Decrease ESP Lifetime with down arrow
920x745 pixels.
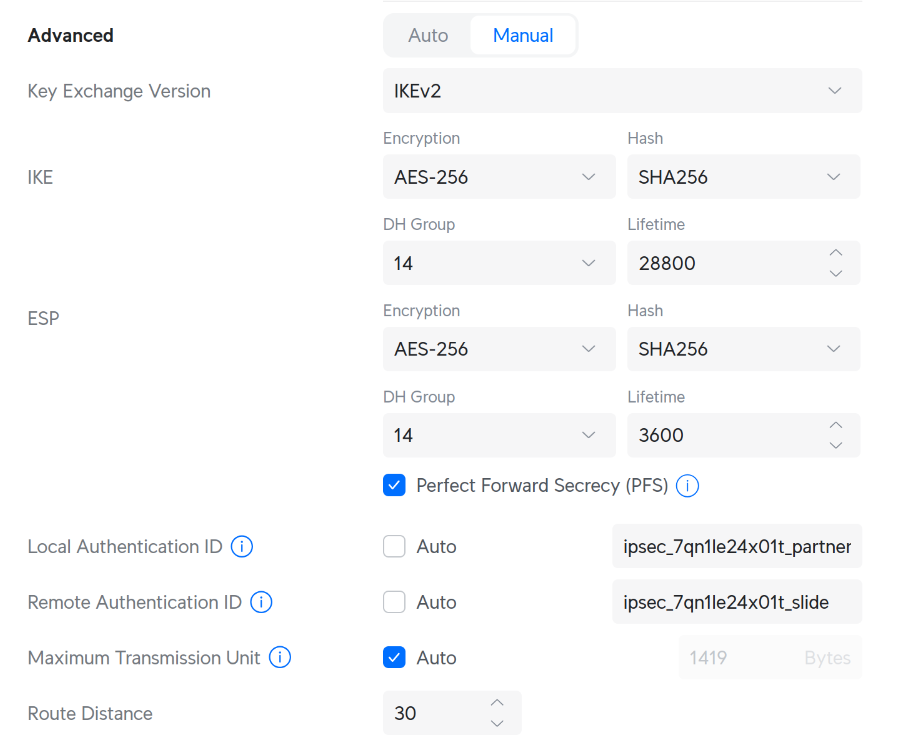[x=836, y=446]
